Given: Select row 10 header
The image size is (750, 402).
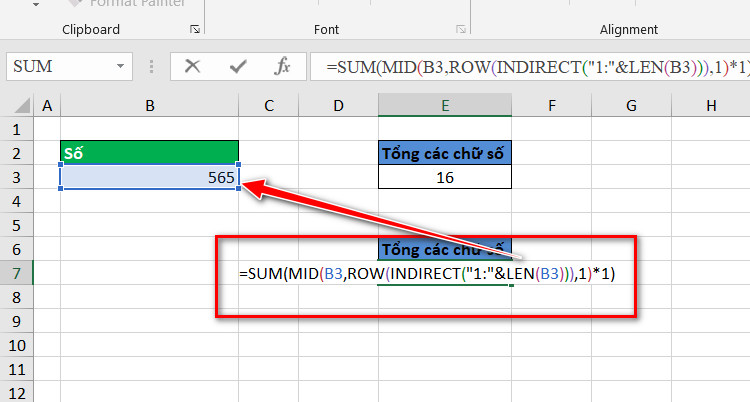Looking at the screenshot, I should pyautogui.click(x=17, y=345).
